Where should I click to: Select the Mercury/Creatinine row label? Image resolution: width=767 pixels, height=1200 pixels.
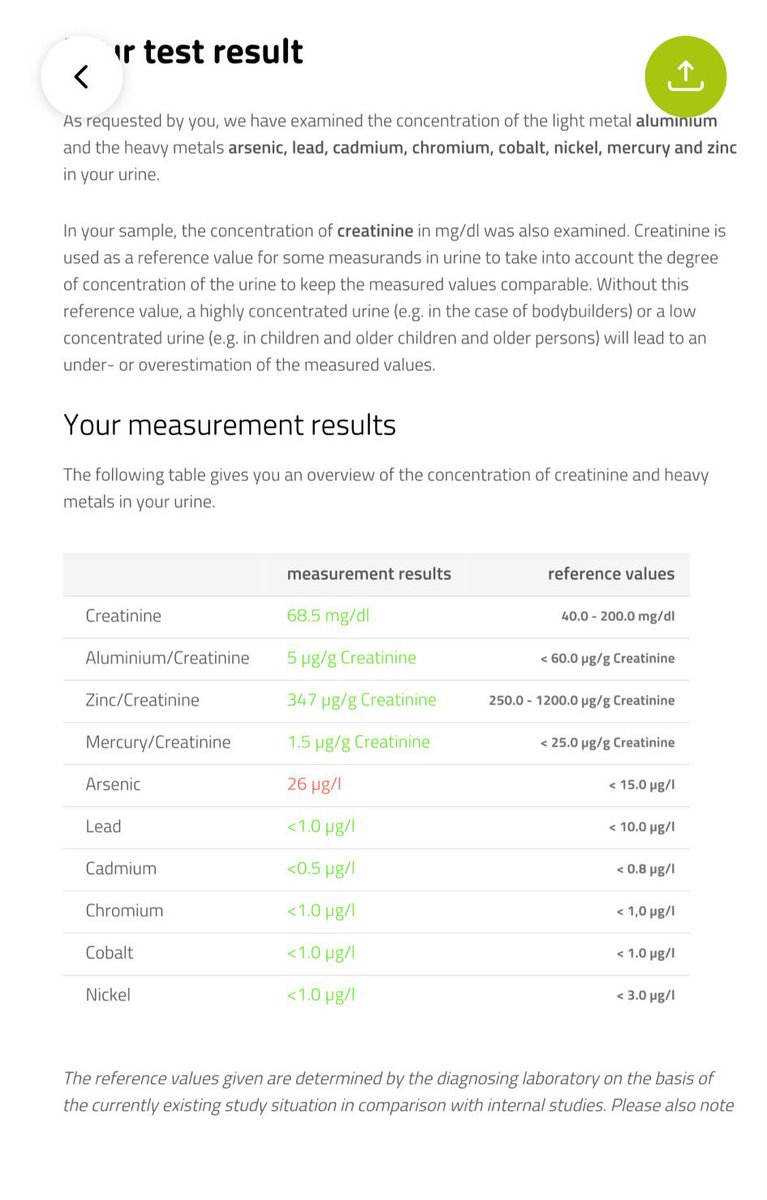(158, 743)
